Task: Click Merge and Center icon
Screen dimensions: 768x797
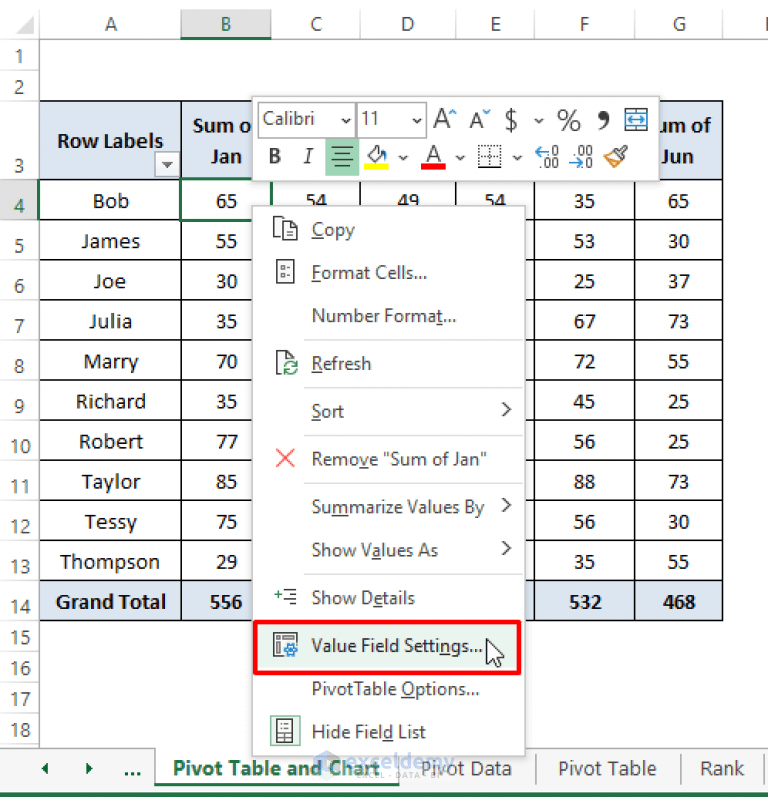Action: (x=636, y=119)
